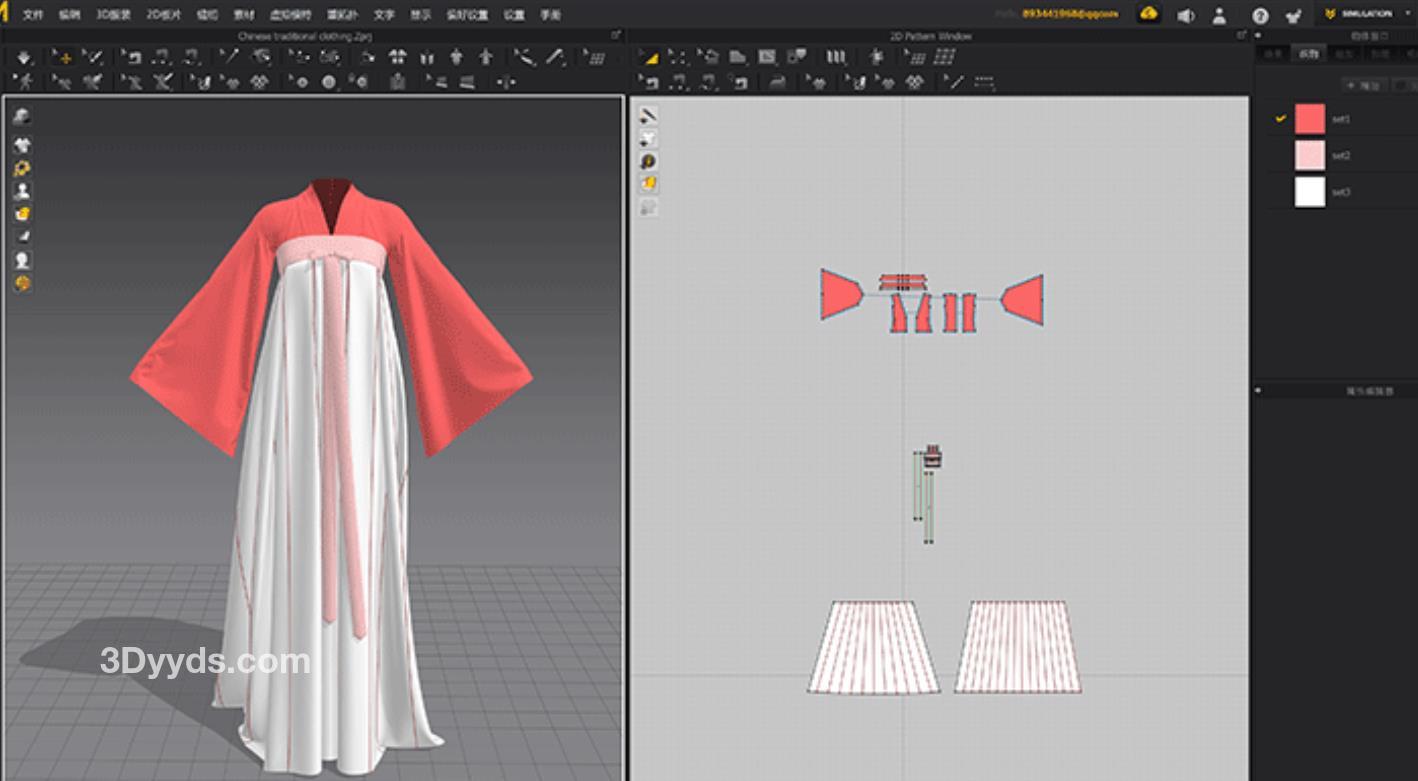Select the yellow Select/Move tool in 3D toolbar

62,58
